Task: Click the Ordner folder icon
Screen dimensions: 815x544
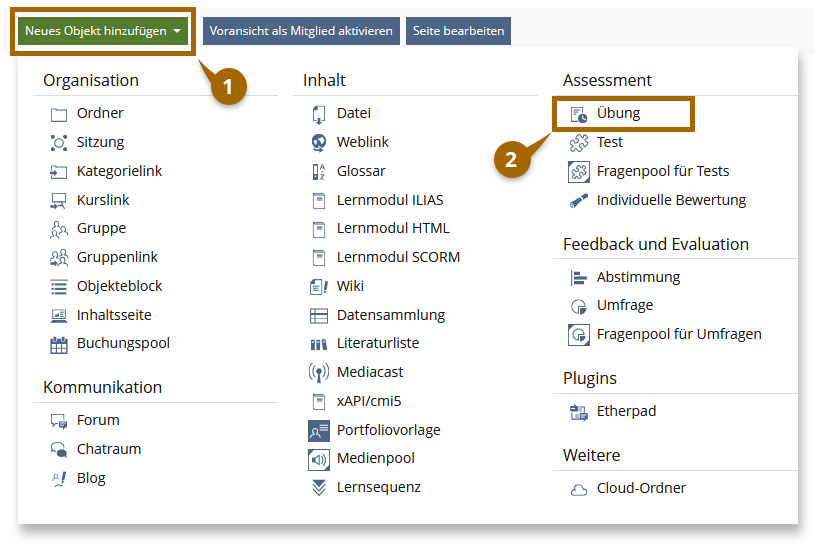Action: pyautogui.click(x=58, y=114)
